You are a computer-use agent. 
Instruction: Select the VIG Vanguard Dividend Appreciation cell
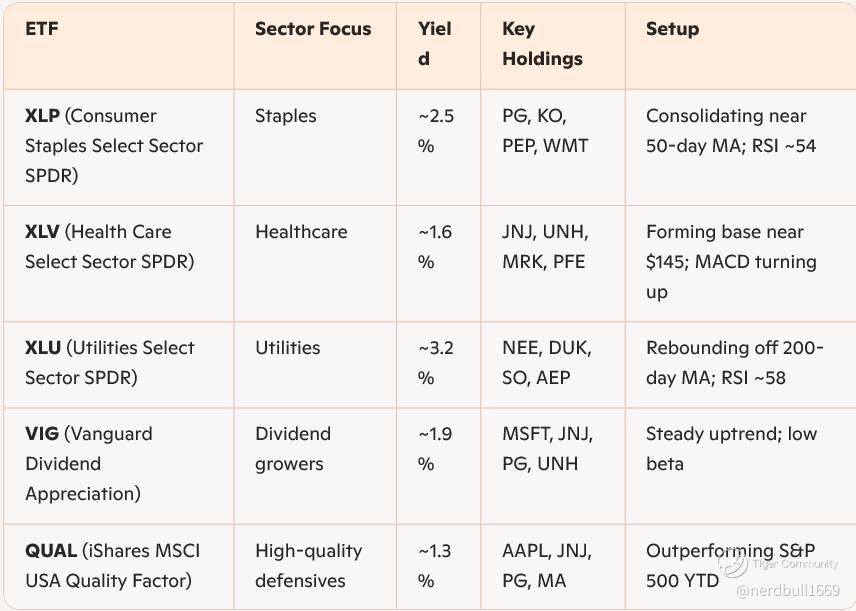(x=89, y=464)
